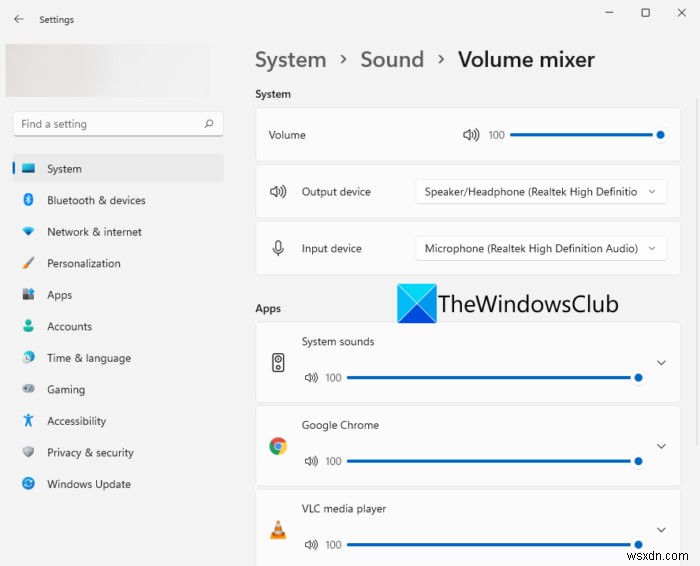
Task: Click the Accounts person icon
Action: [x=28, y=326]
